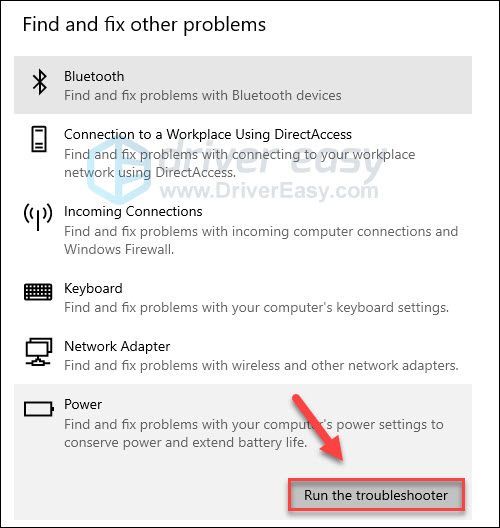Click the Windows Firewall description text
Screen dimensions: 500x528
coord(261,240)
